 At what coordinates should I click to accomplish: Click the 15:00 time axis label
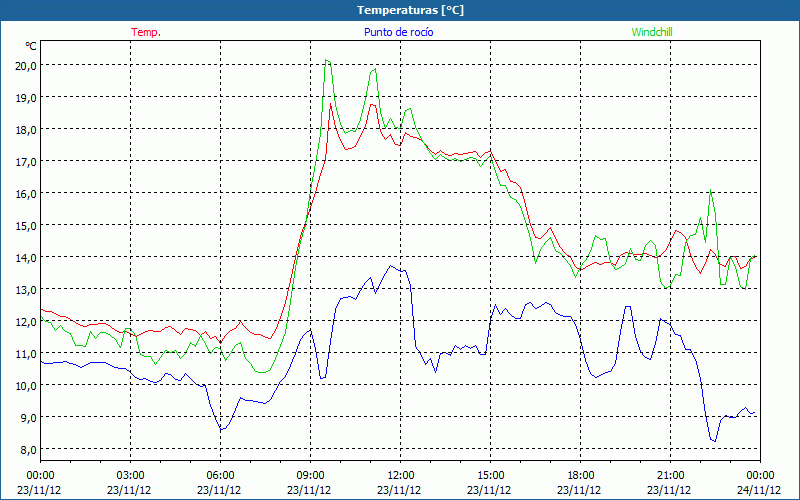491,475
